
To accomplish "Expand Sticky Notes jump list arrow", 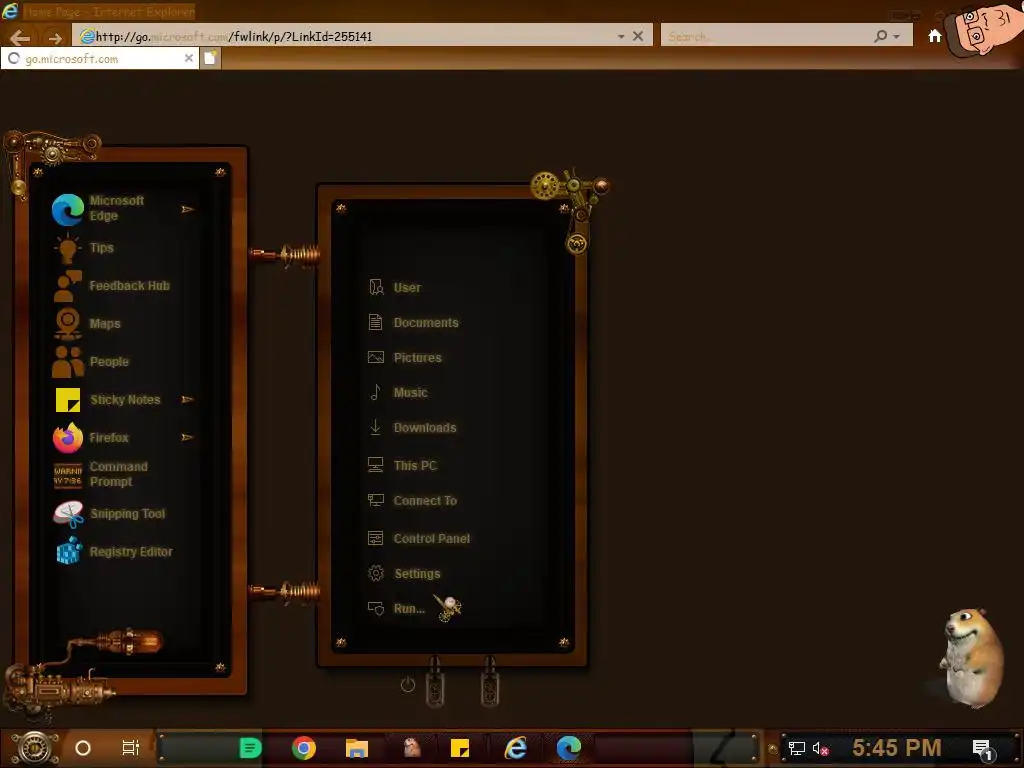I will 187,400.
